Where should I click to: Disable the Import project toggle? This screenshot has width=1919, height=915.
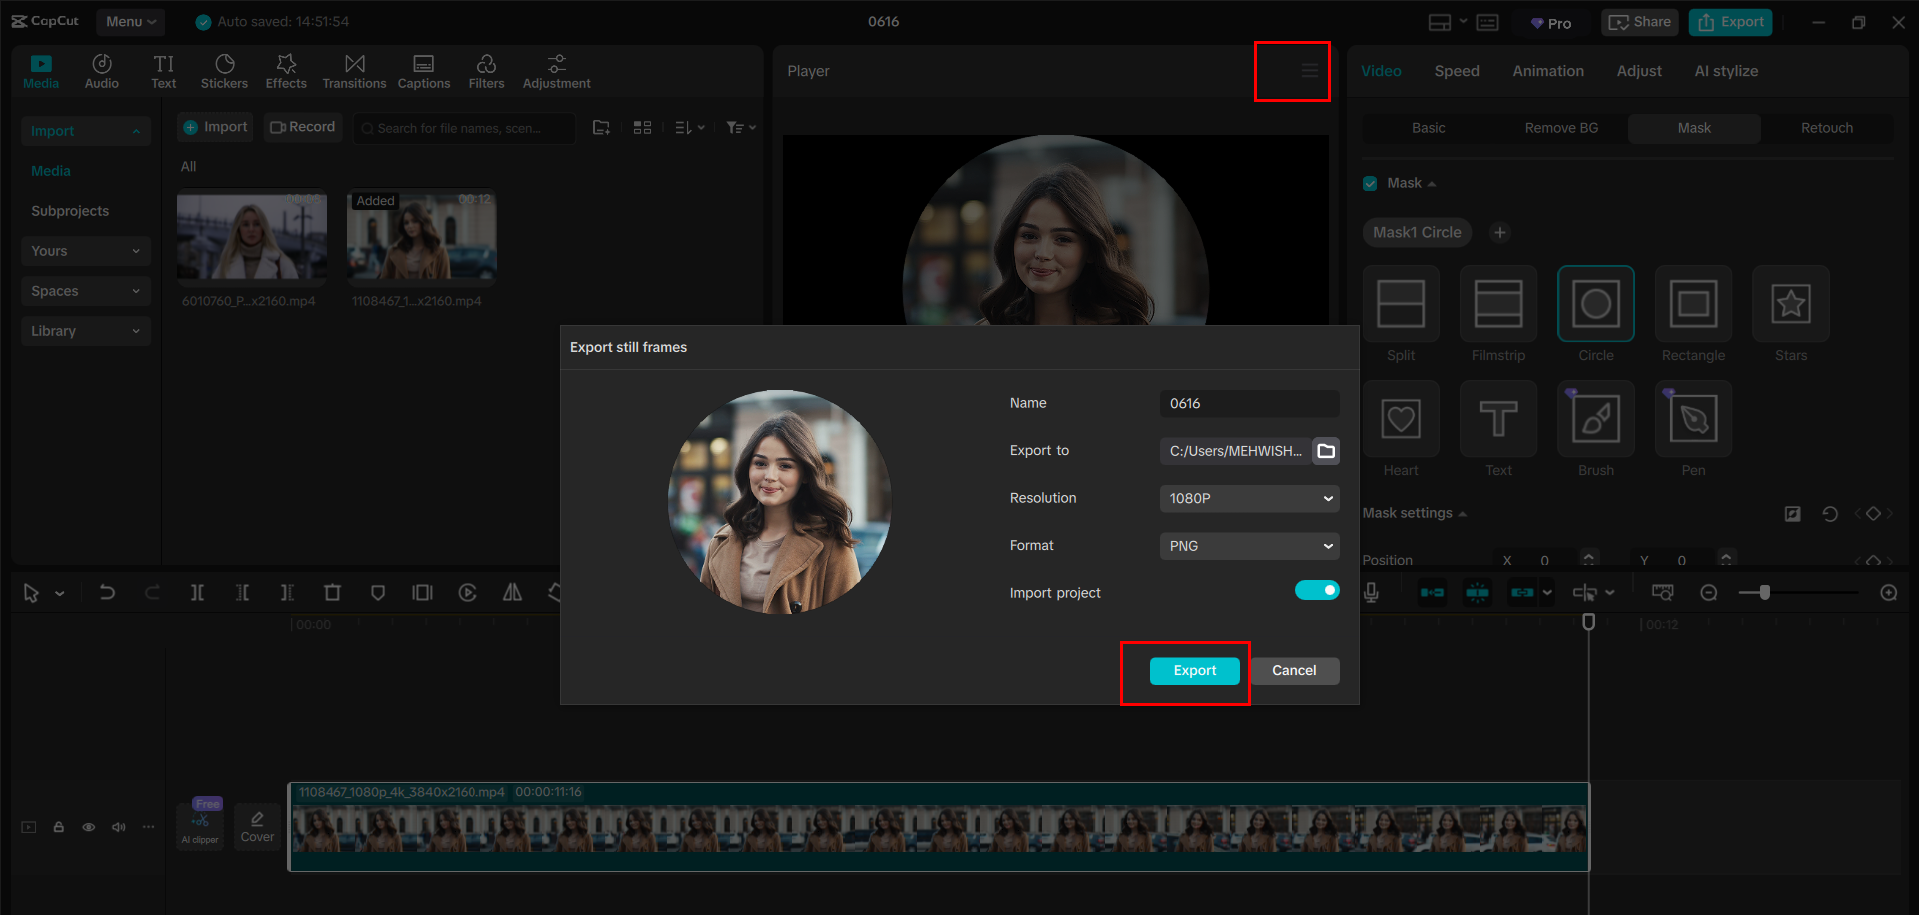pos(1316,590)
